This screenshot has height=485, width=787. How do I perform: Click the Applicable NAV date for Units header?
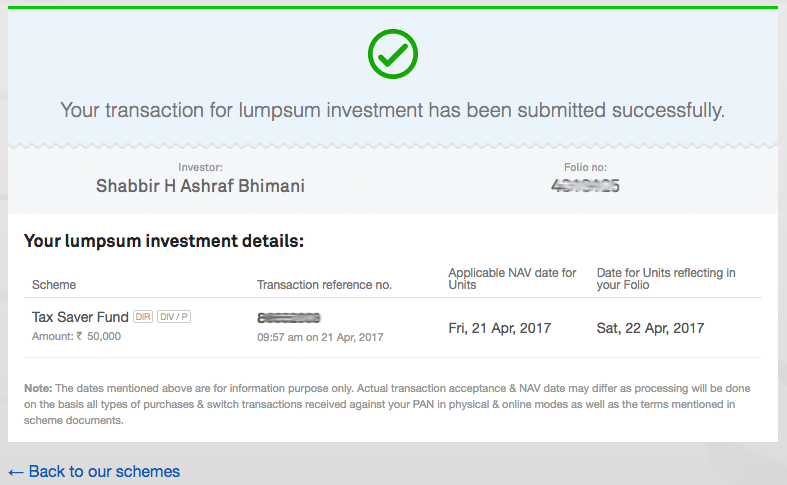(x=512, y=279)
